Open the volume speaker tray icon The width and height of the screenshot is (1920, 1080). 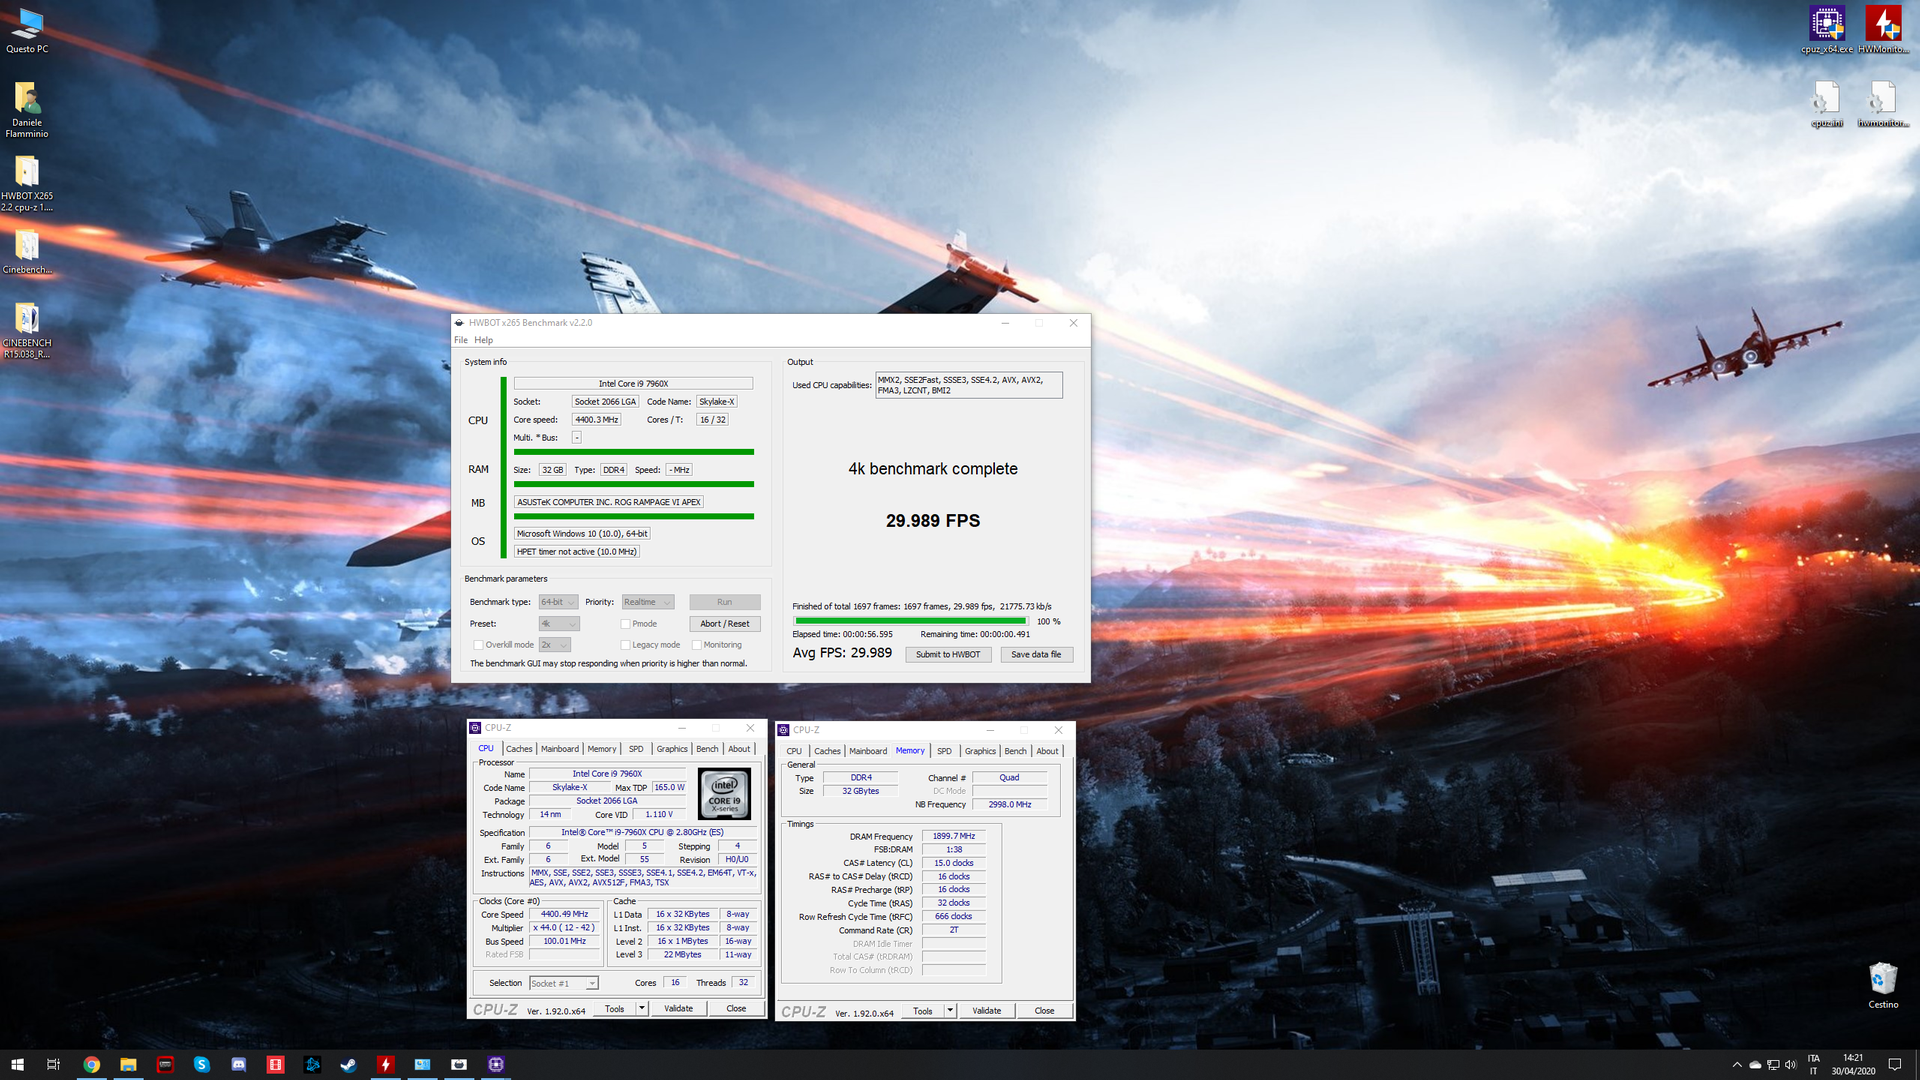(x=1791, y=1065)
